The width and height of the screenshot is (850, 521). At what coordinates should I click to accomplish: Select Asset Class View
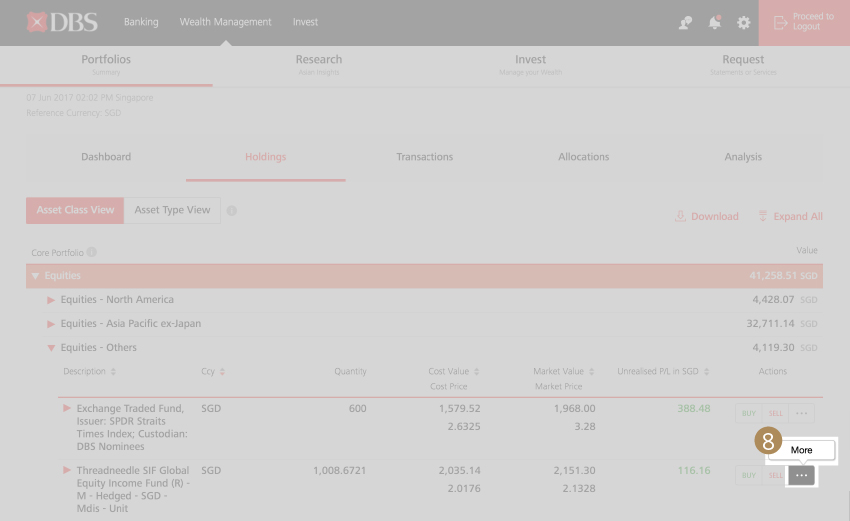[x=75, y=210]
